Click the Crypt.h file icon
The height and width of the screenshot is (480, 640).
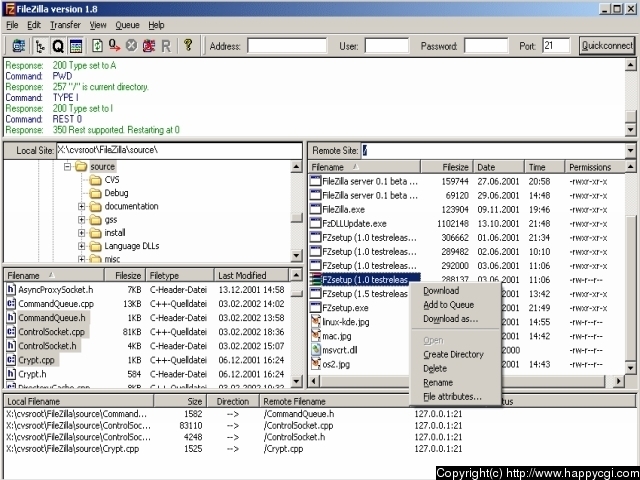[11, 374]
